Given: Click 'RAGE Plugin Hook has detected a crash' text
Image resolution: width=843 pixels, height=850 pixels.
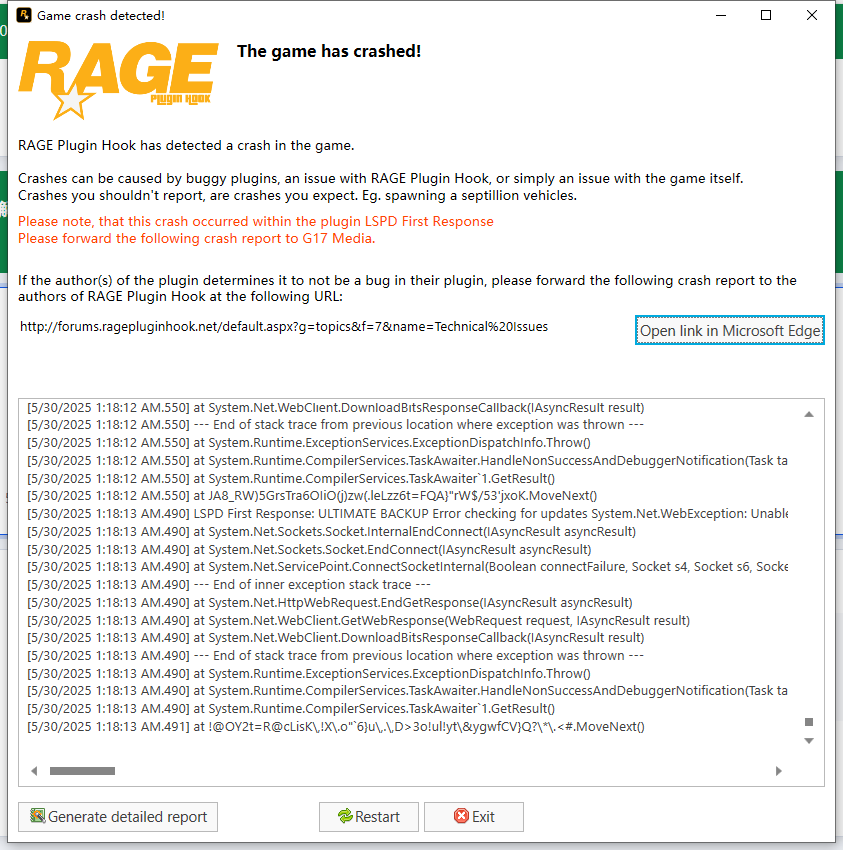Looking at the screenshot, I should [186, 145].
